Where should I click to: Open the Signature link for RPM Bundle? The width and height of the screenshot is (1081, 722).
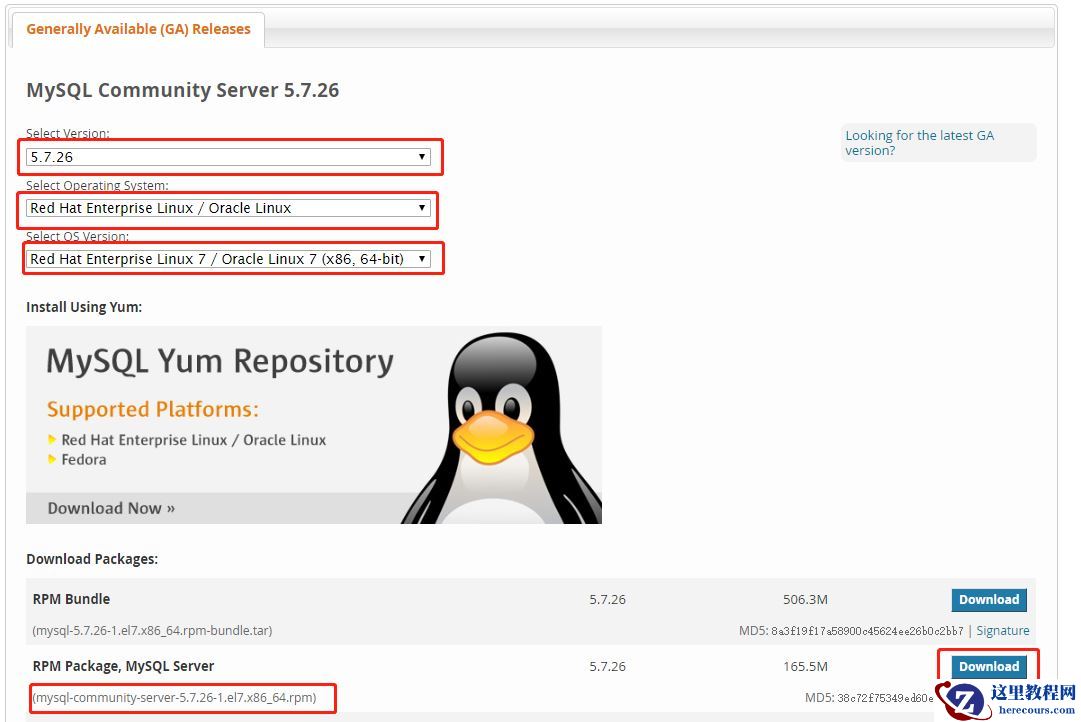(1002, 630)
